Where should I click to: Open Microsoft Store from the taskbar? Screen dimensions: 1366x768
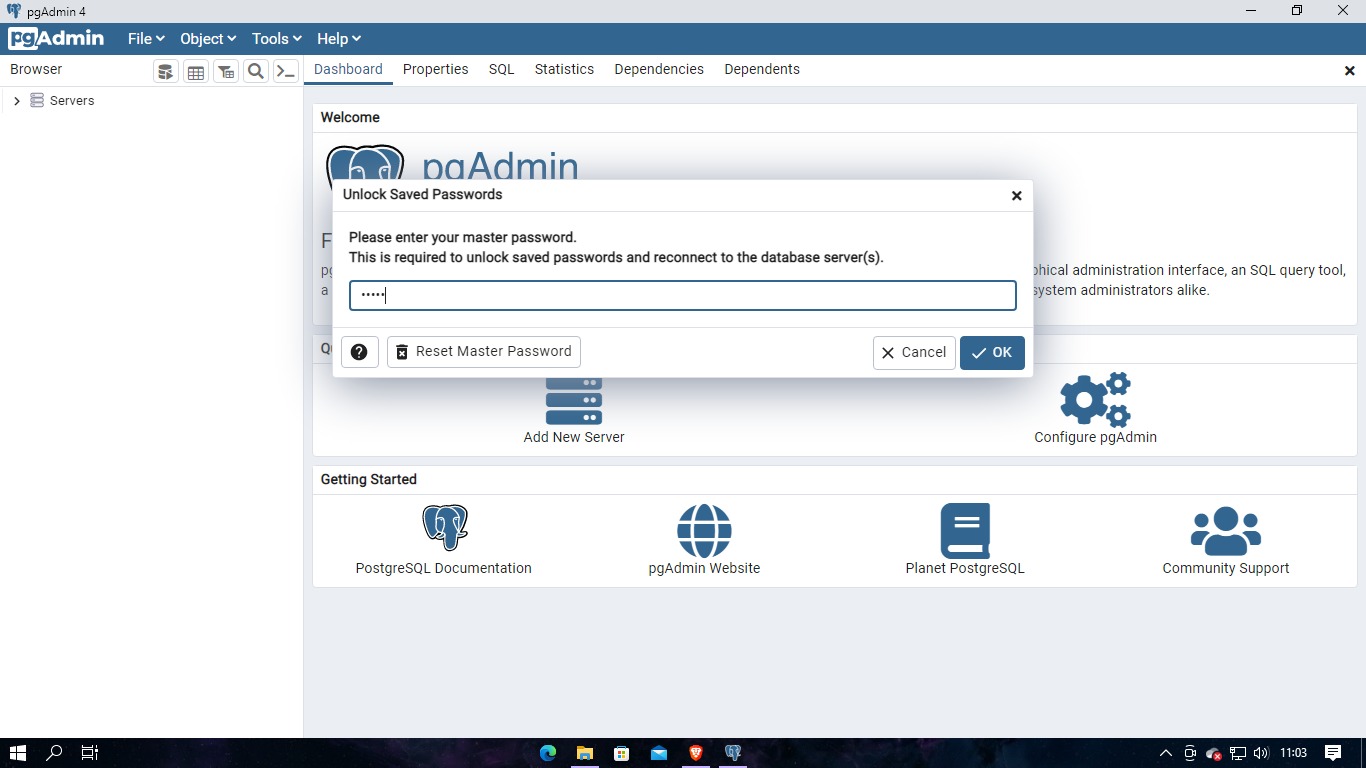pos(622,753)
